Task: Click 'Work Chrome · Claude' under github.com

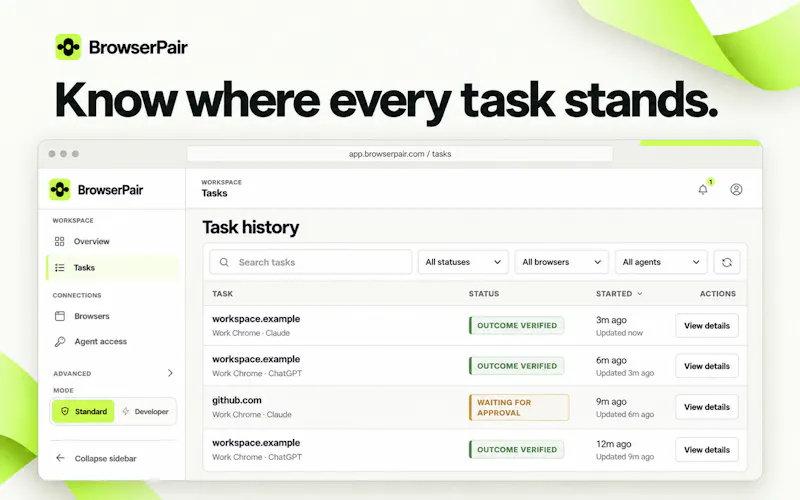Action: (252, 415)
